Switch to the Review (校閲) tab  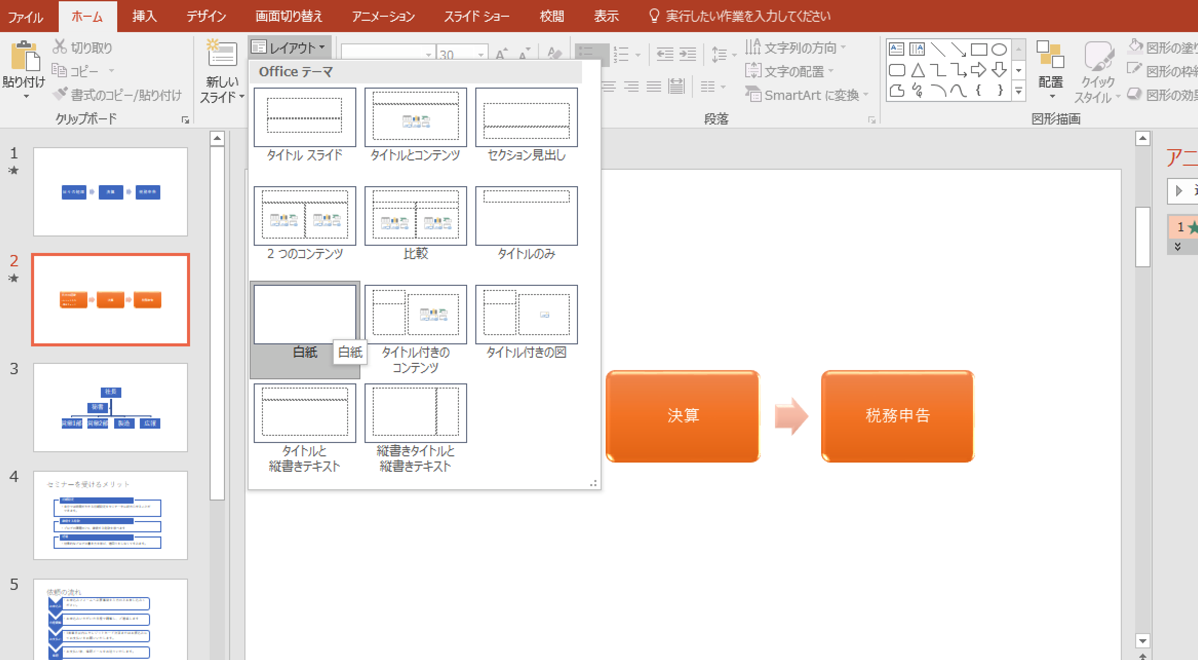(x=551, y=16)
